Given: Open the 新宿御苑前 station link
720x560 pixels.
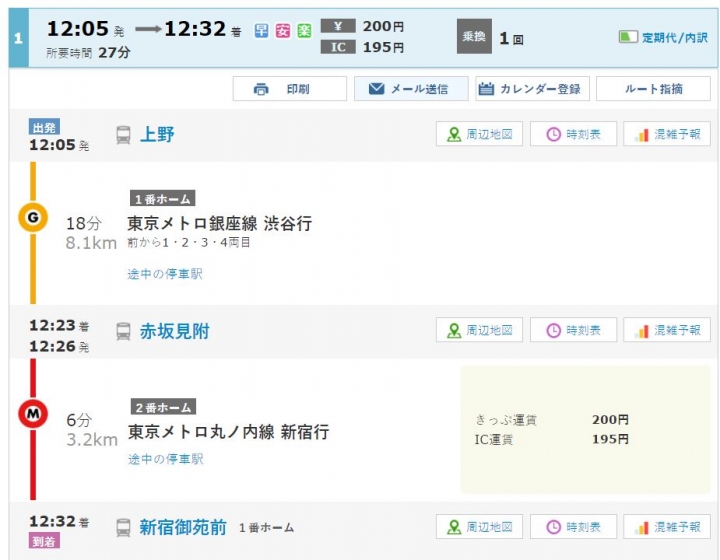Looking at the screenshot, I should [183, 527].
